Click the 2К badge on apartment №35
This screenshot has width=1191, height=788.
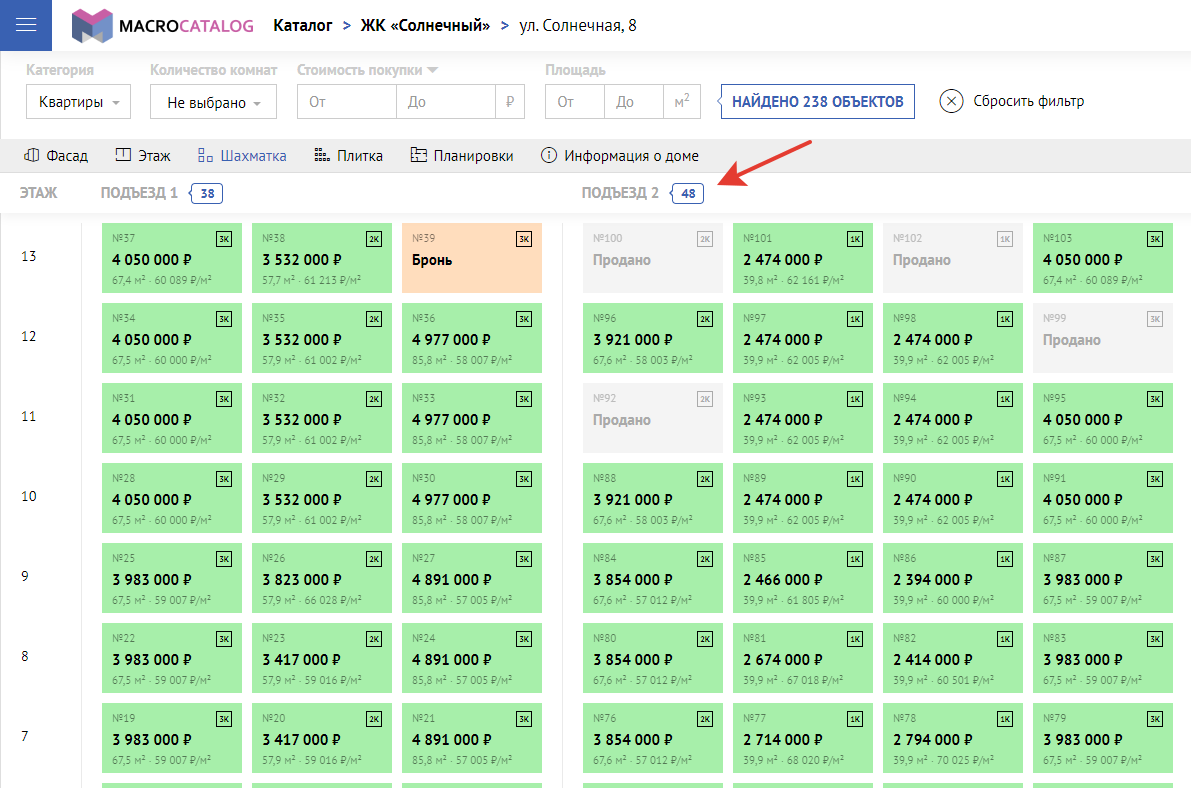point(374,319)
